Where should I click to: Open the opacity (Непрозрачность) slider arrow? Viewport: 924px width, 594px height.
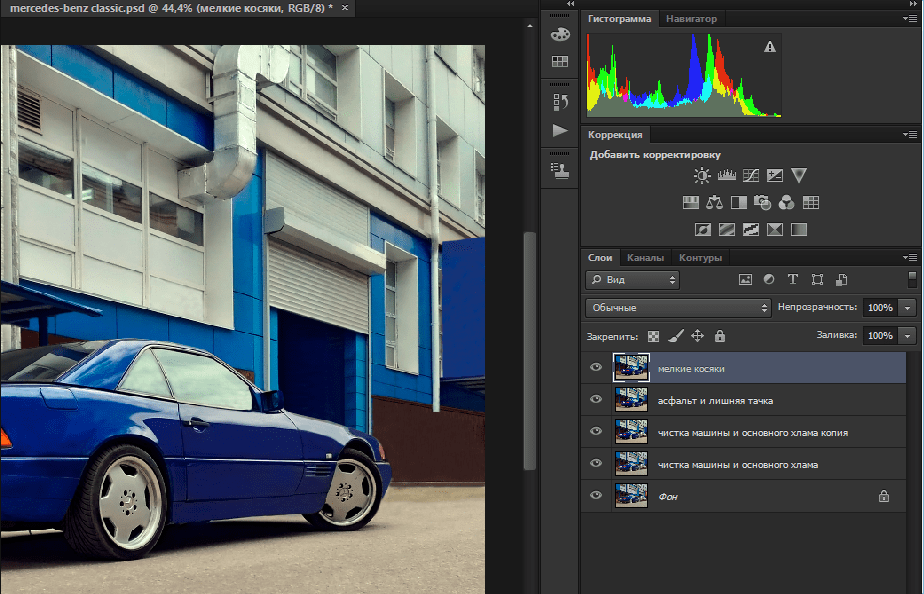[x=908, y=308]
